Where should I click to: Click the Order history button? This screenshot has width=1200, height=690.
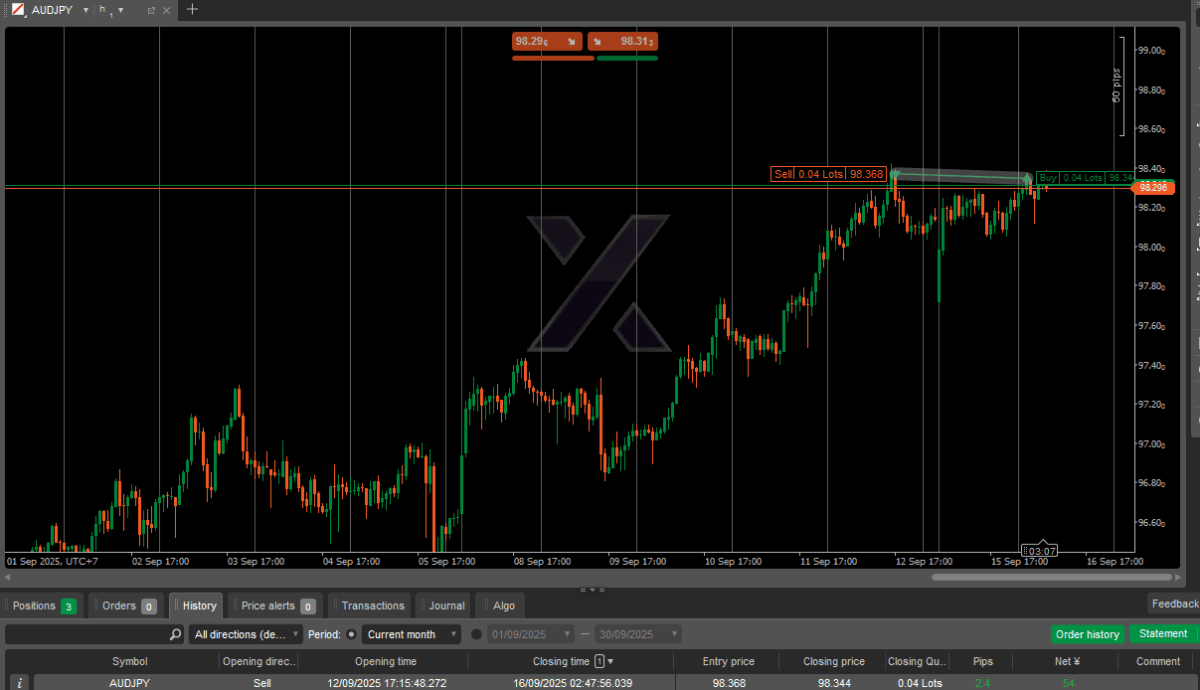(1087, 634)
